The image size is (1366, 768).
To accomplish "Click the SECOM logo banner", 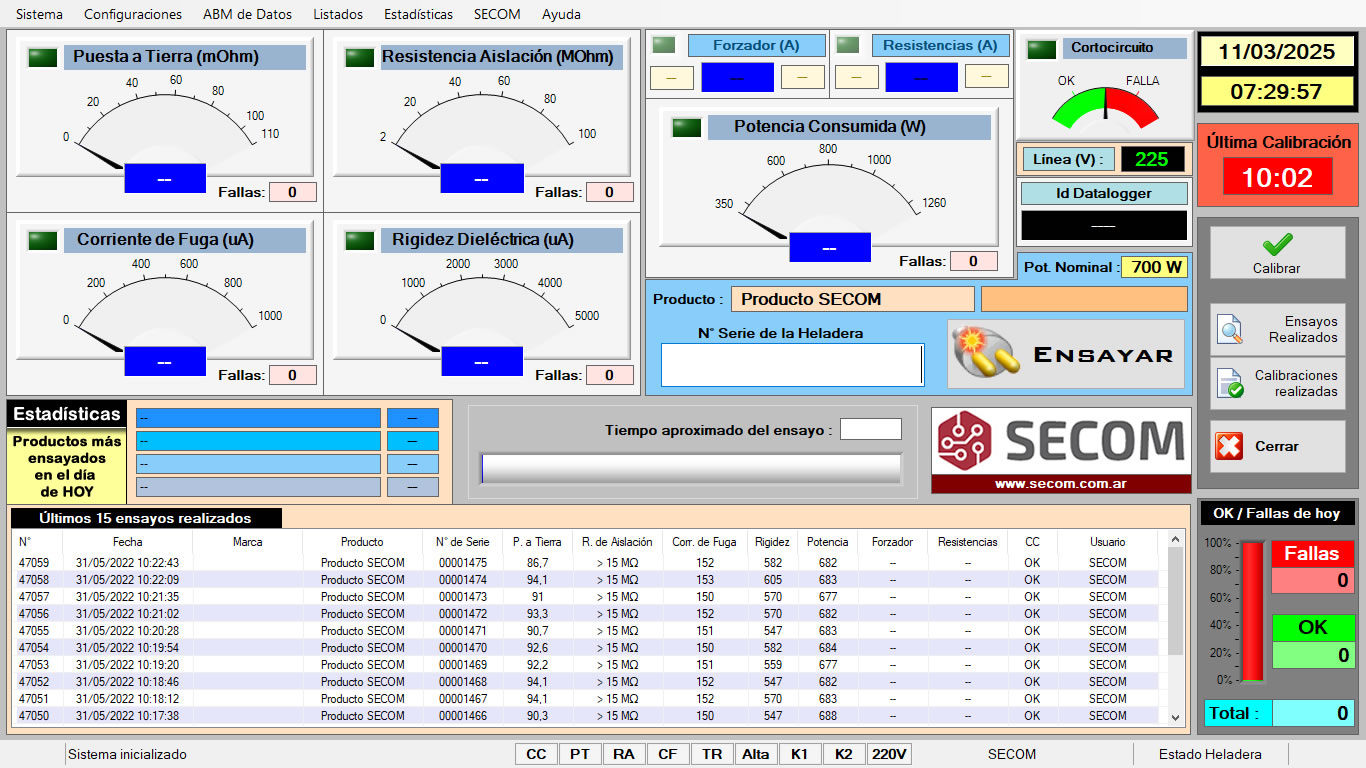I will (1061, 441).
